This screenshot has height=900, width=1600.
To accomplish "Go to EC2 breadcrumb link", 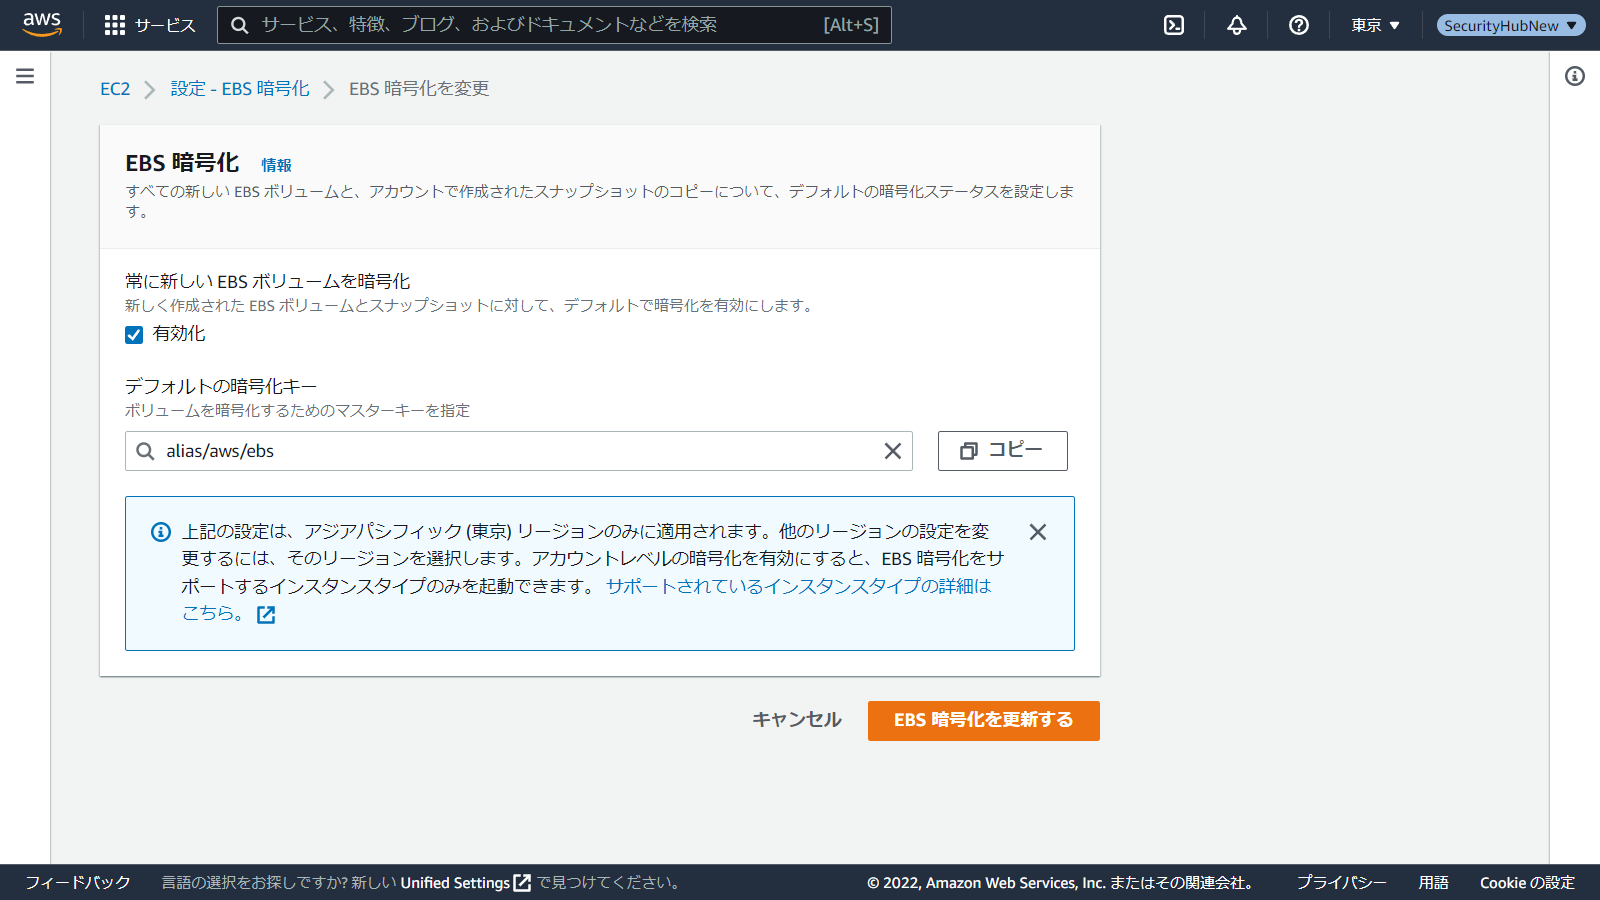I will coord(115,89).
